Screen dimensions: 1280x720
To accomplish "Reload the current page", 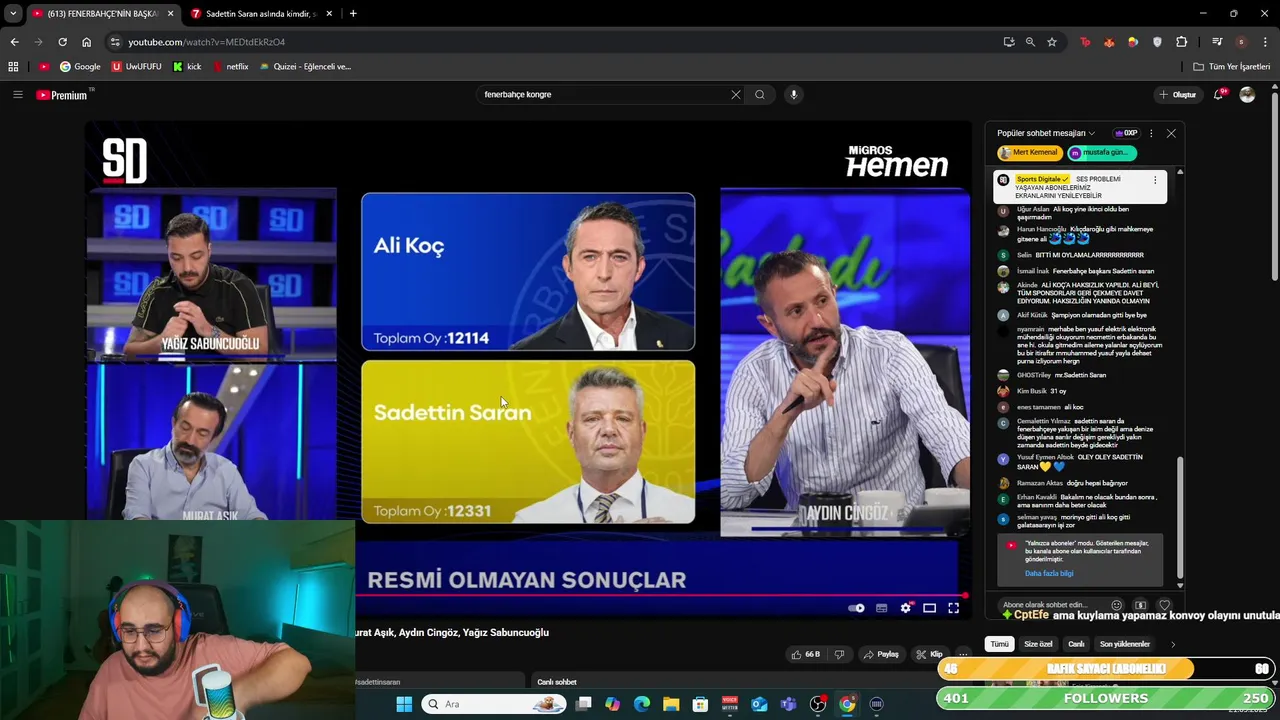I will point(62,42).
